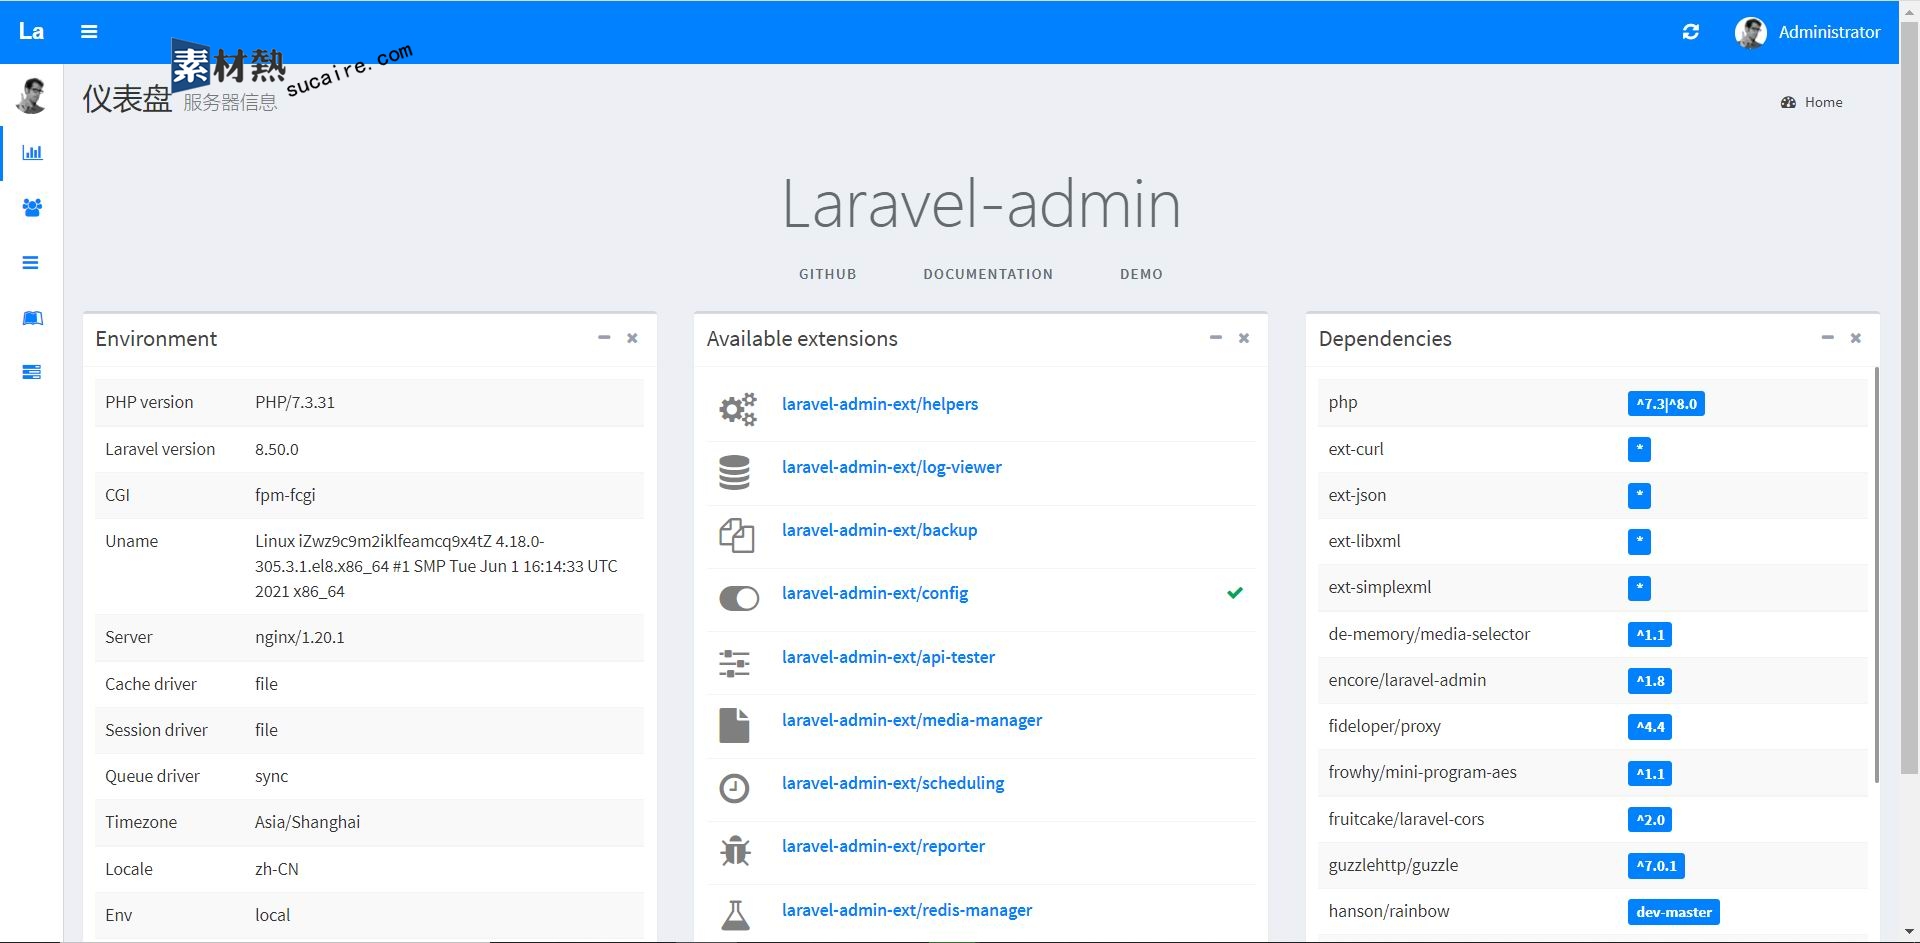
Task: Click the Laravel-admin large title
Action: click(x=981, y=204)
